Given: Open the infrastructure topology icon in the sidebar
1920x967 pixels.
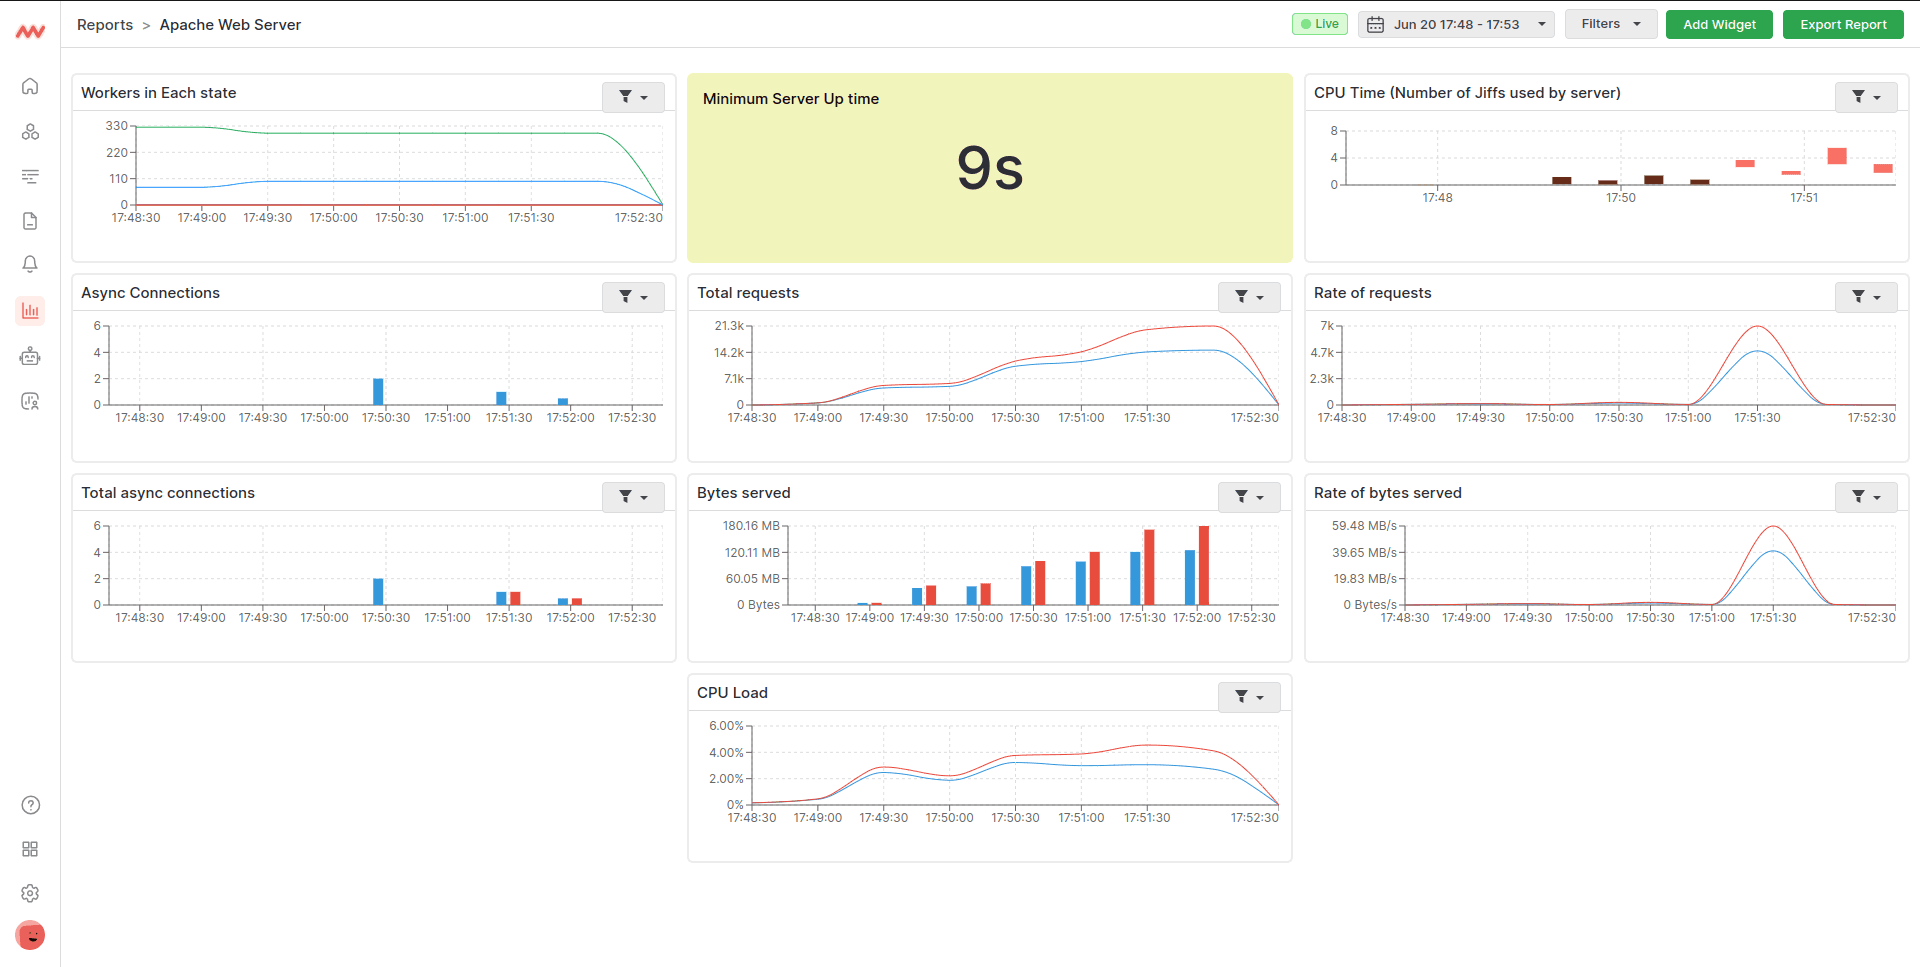Looking at the screenshot, I should [30, 131].
